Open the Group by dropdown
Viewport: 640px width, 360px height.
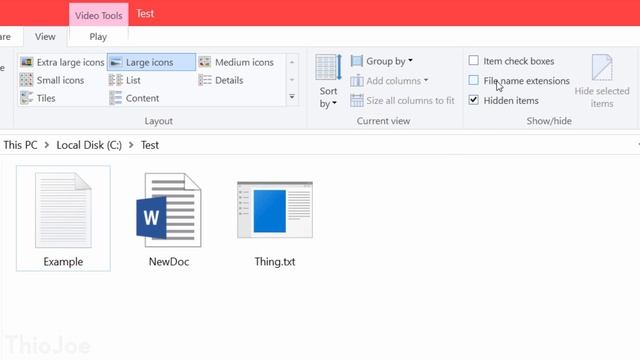click(x=382, y=61)
